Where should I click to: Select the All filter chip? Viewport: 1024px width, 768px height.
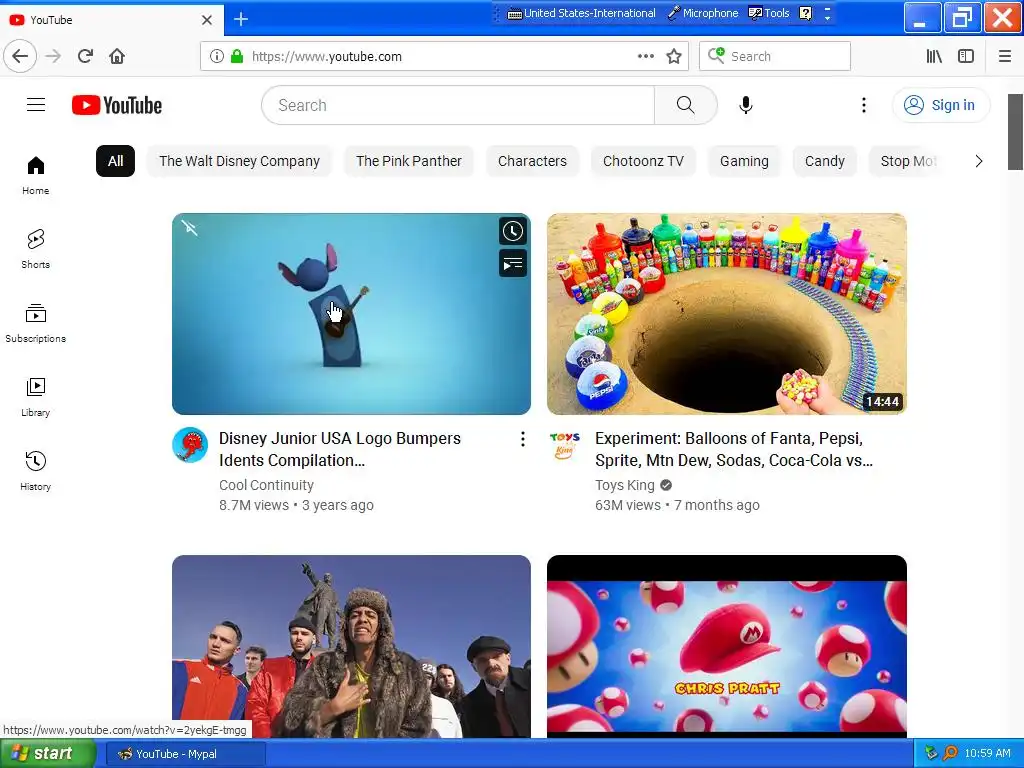[116, 161]
